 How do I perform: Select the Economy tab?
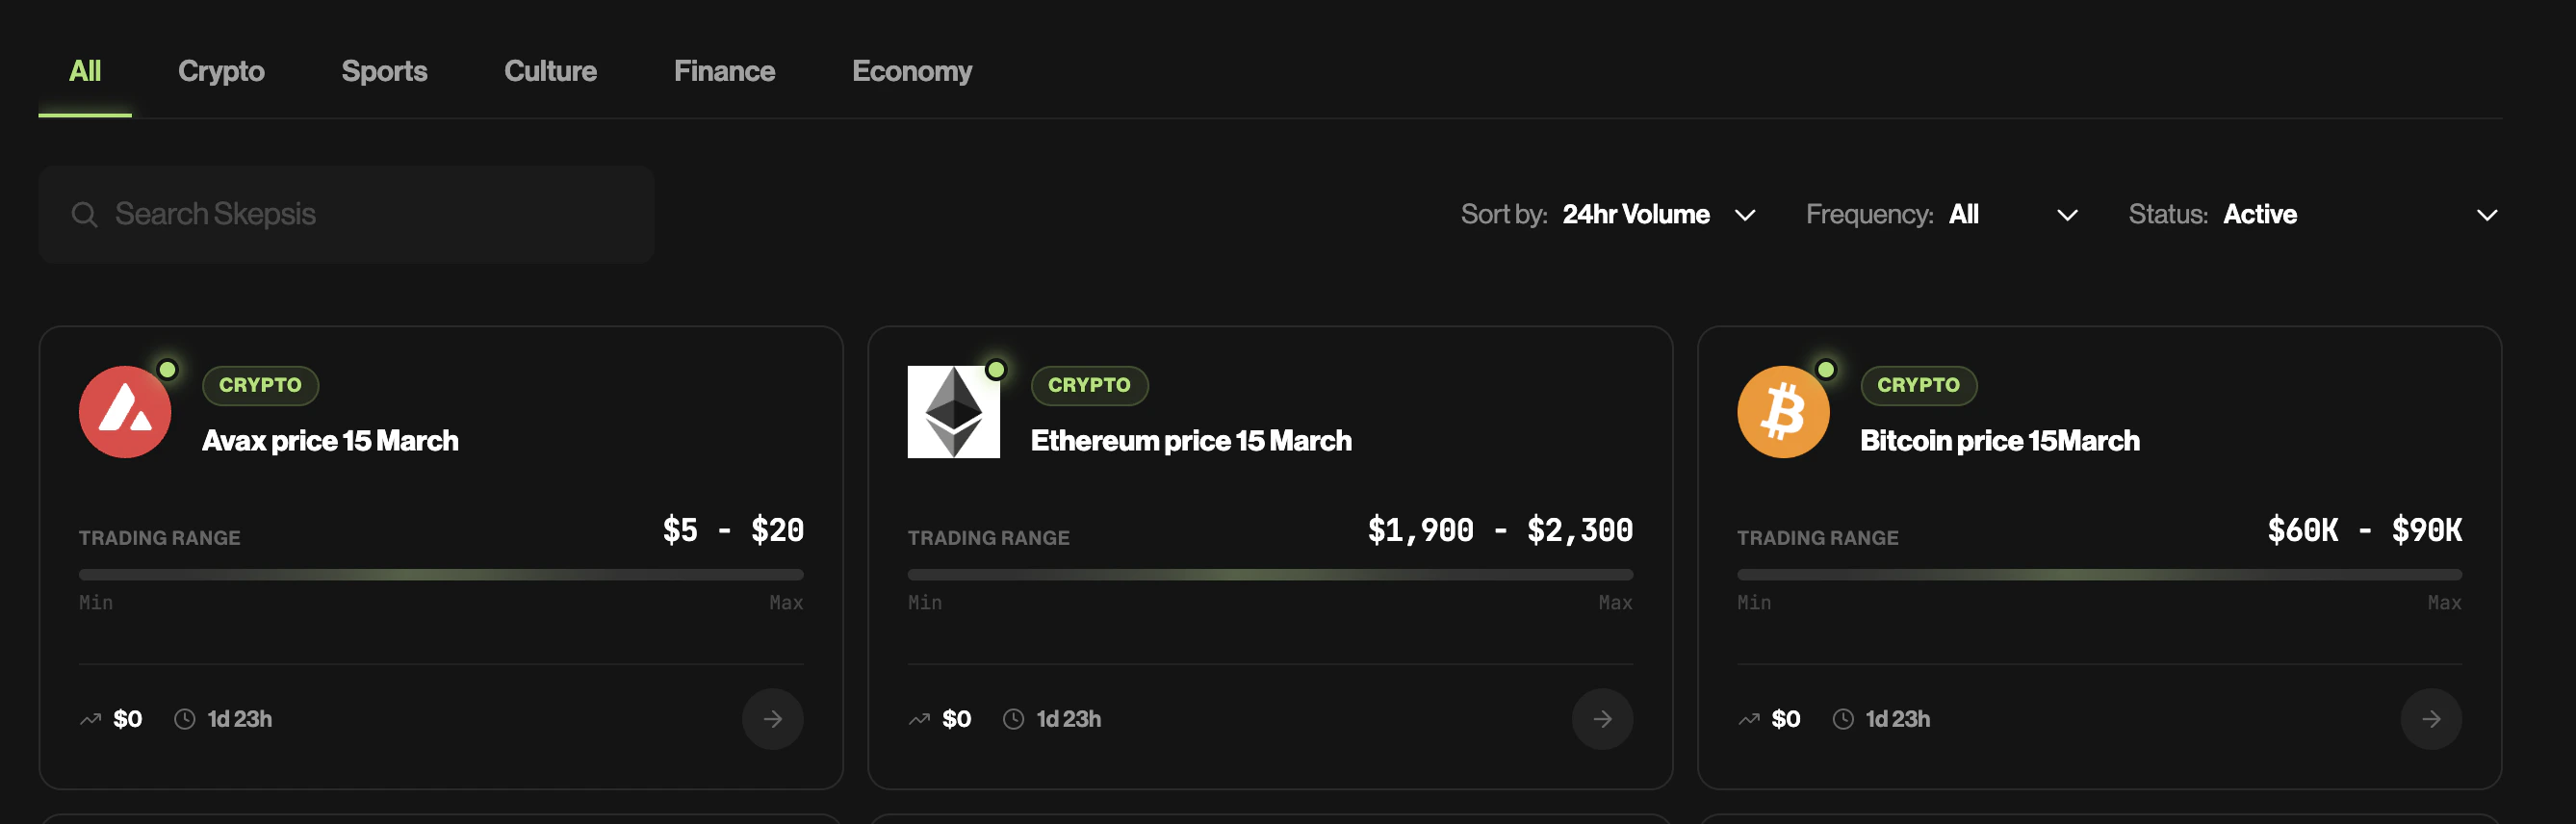click(911, 70)
